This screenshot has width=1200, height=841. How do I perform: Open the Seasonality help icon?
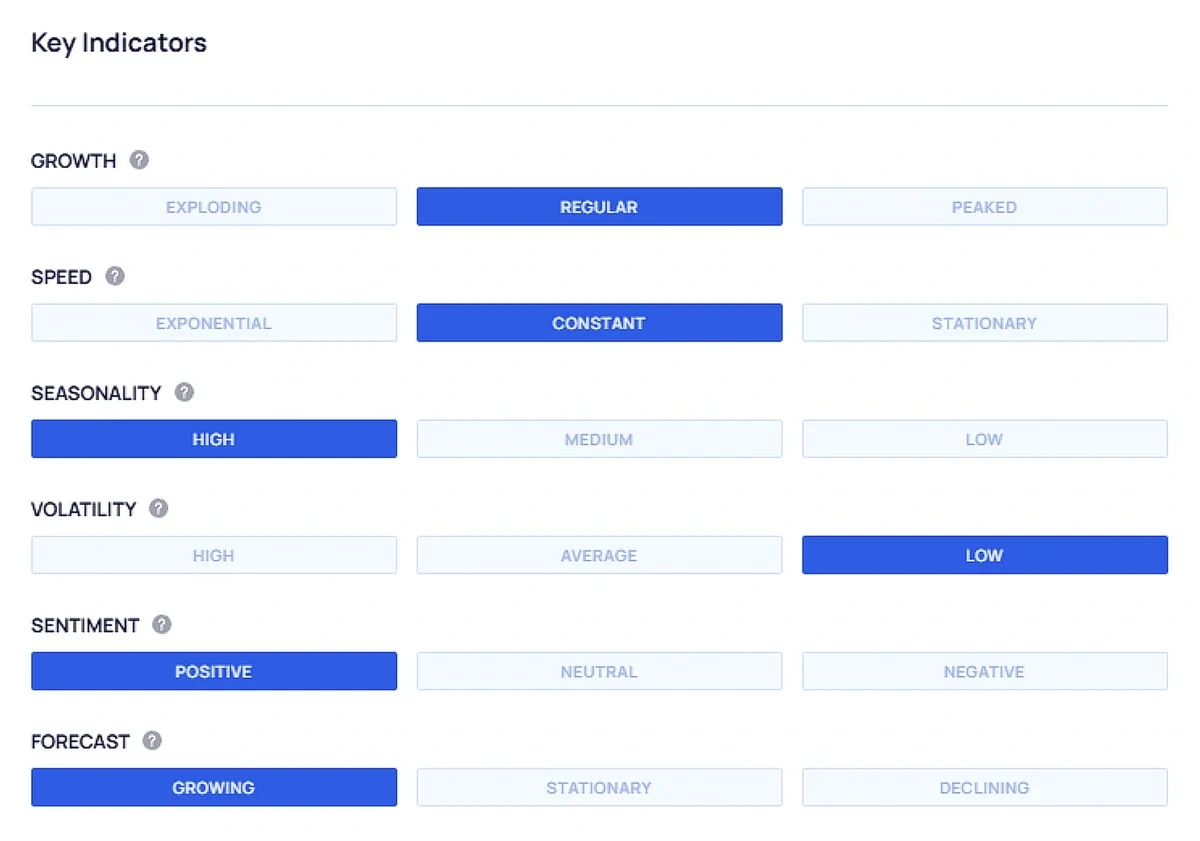pyautogui.click(x=184, y=392)
